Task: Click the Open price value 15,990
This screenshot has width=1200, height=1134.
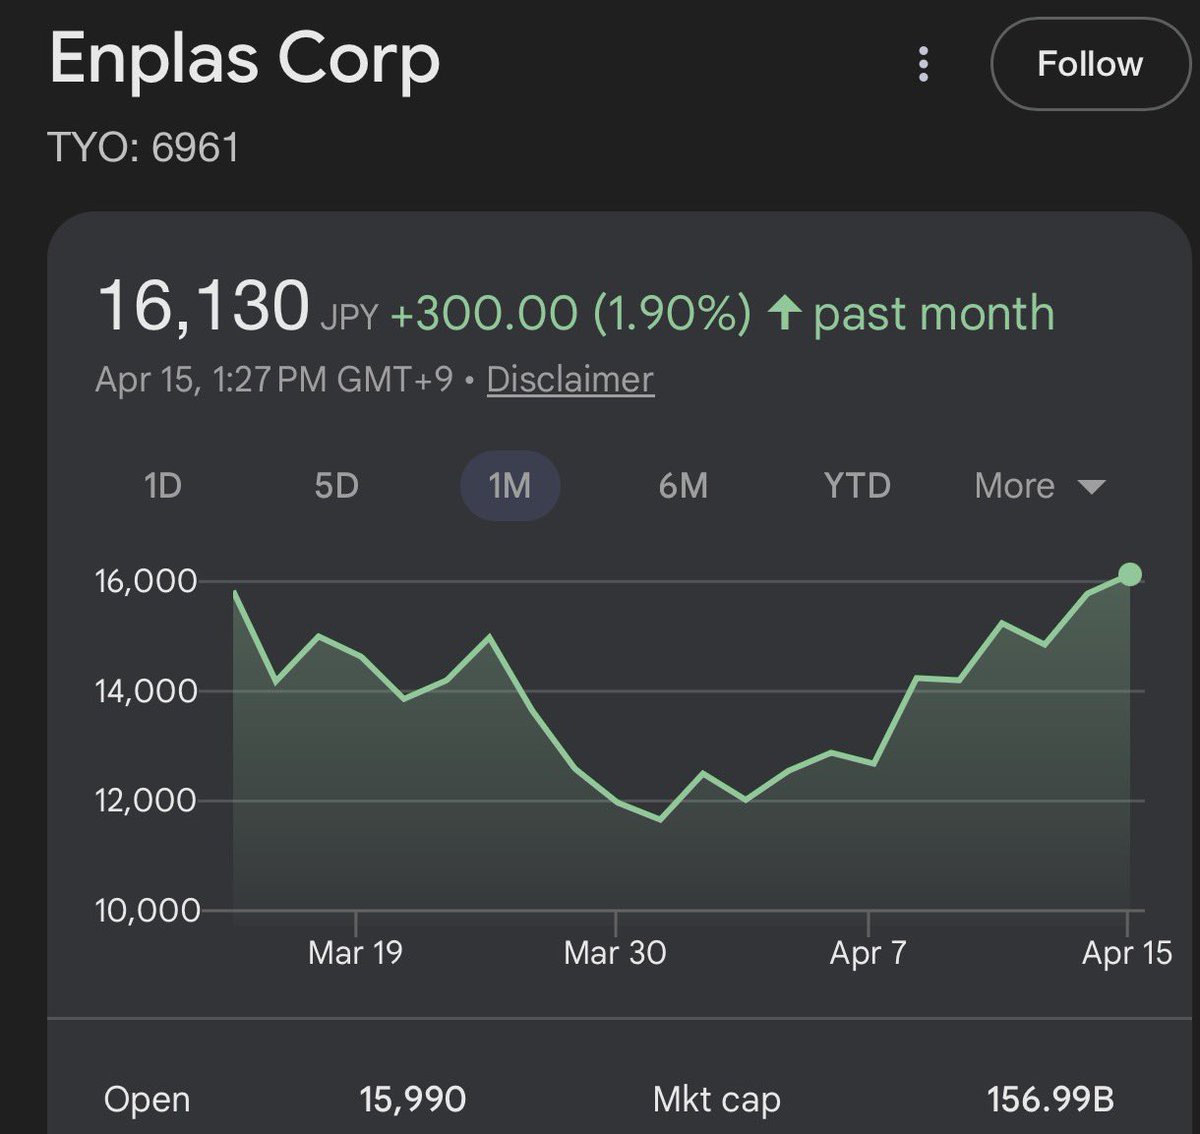Action: [x=413, y=1100]
